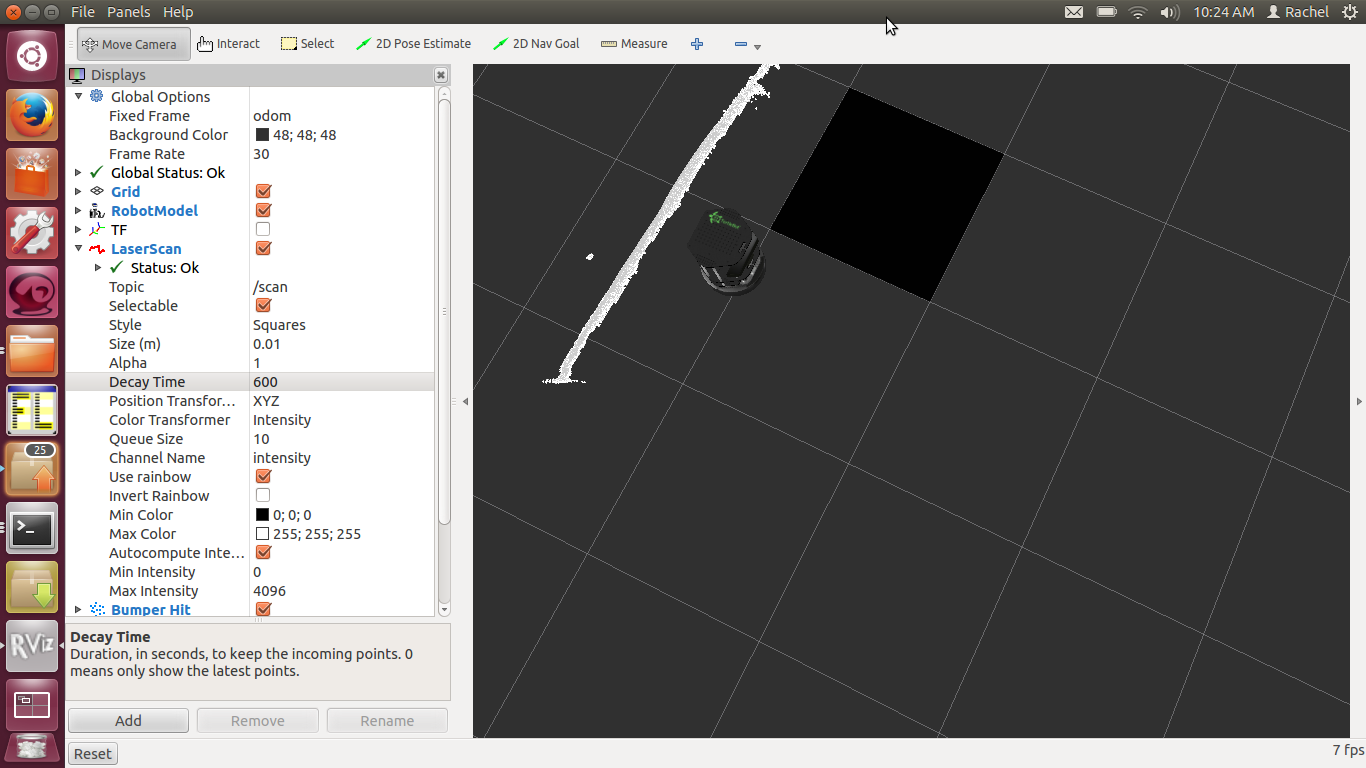Choose the 2D Nav Goal tool
1366x768 pixels.
[536, 44]
